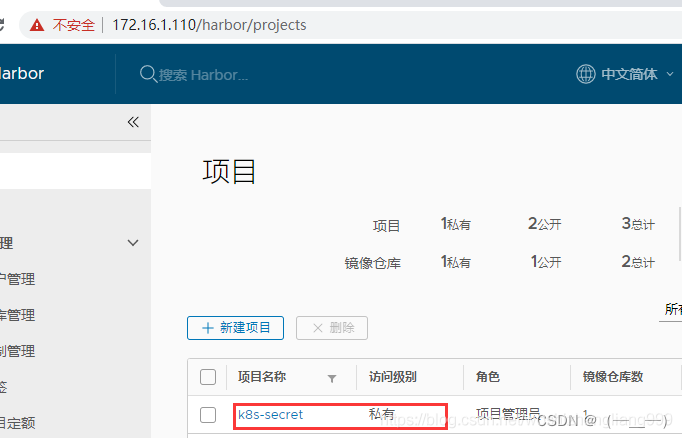Screen dimensions: 682x438
Task: Click the 不安全 security label
Action: pyautogui.click(x=74, y=25)
